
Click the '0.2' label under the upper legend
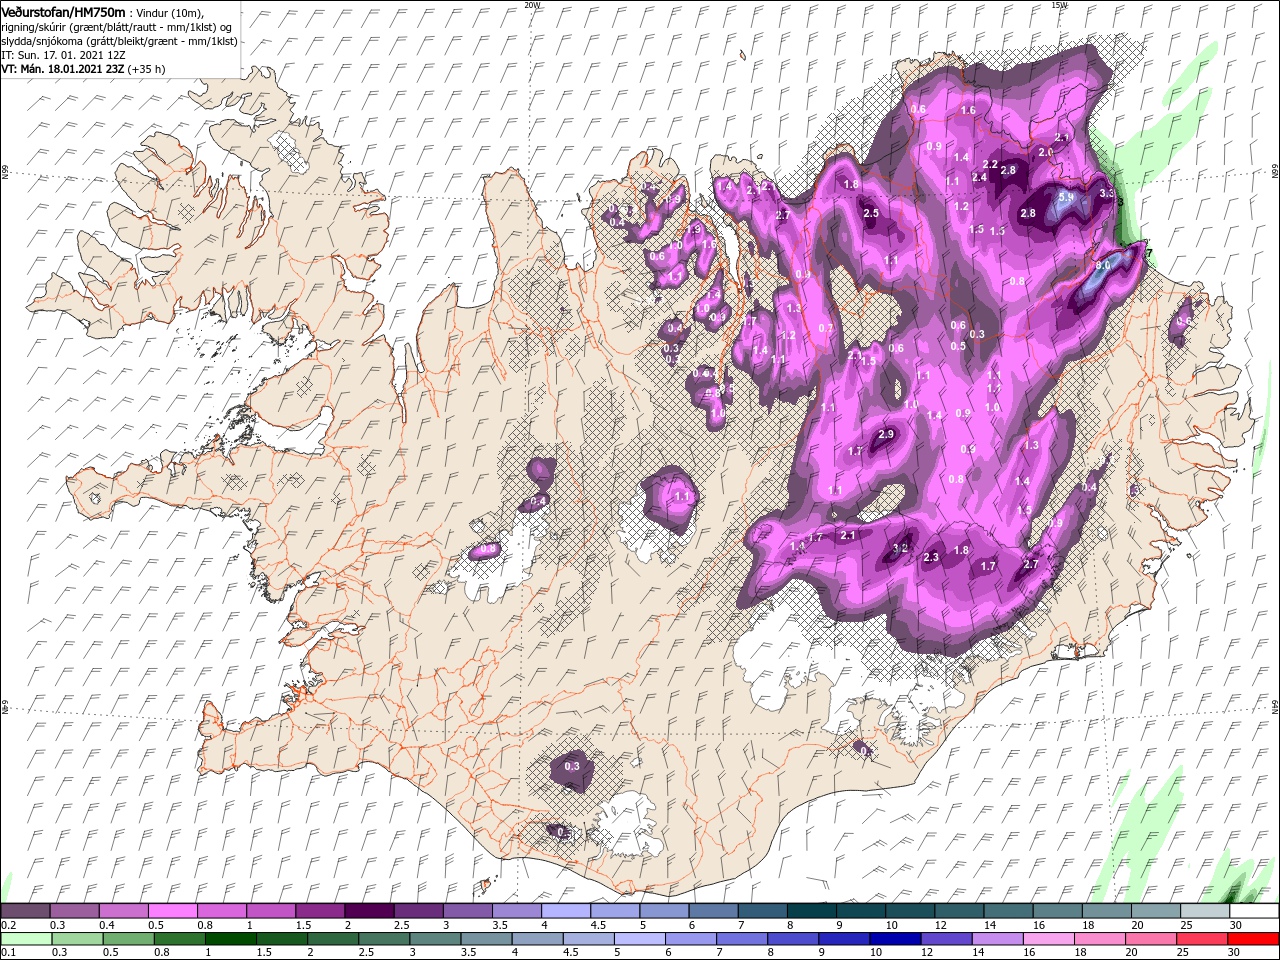(7, 925)
